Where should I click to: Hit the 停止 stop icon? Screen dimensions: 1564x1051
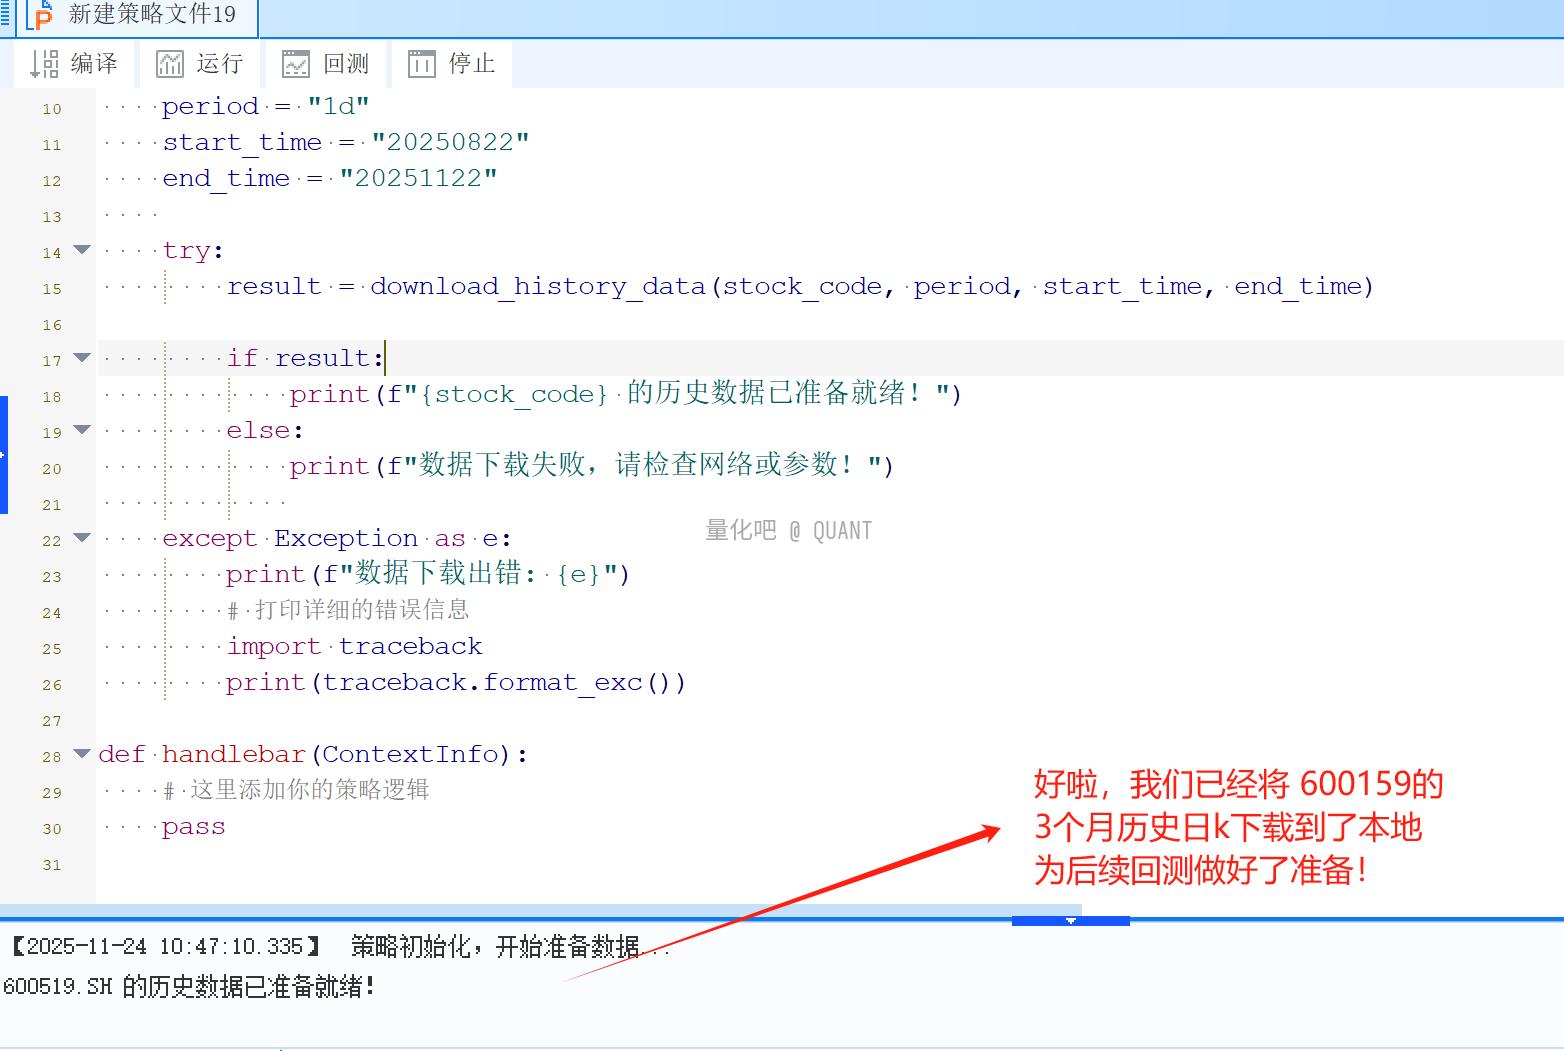[421, 64]
